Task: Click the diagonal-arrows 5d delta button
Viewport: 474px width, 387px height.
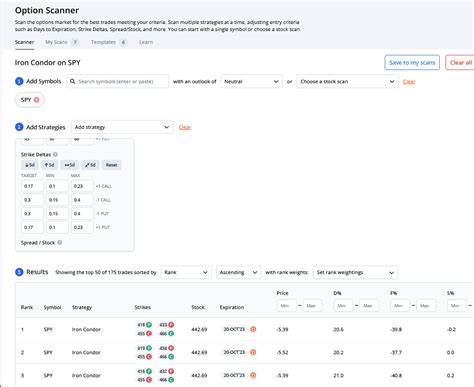Action: pos(90,165)
